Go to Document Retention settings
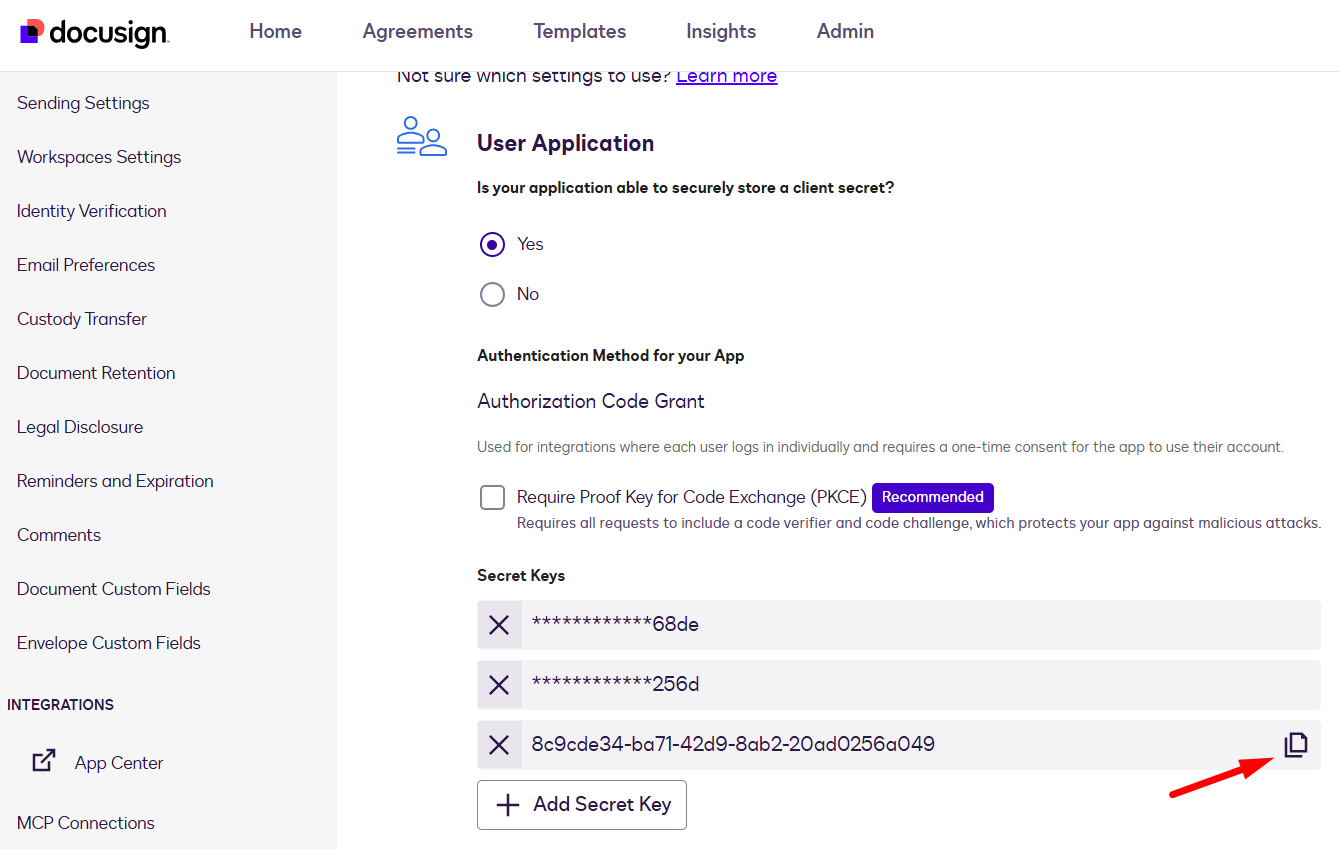Screen dimensions: 1339x849 tap(96, 373)
